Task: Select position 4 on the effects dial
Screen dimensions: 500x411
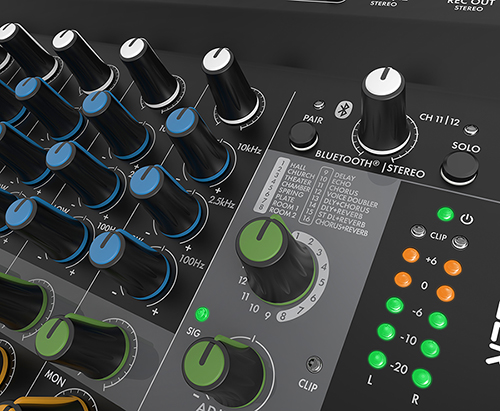Action: (323, 267)
